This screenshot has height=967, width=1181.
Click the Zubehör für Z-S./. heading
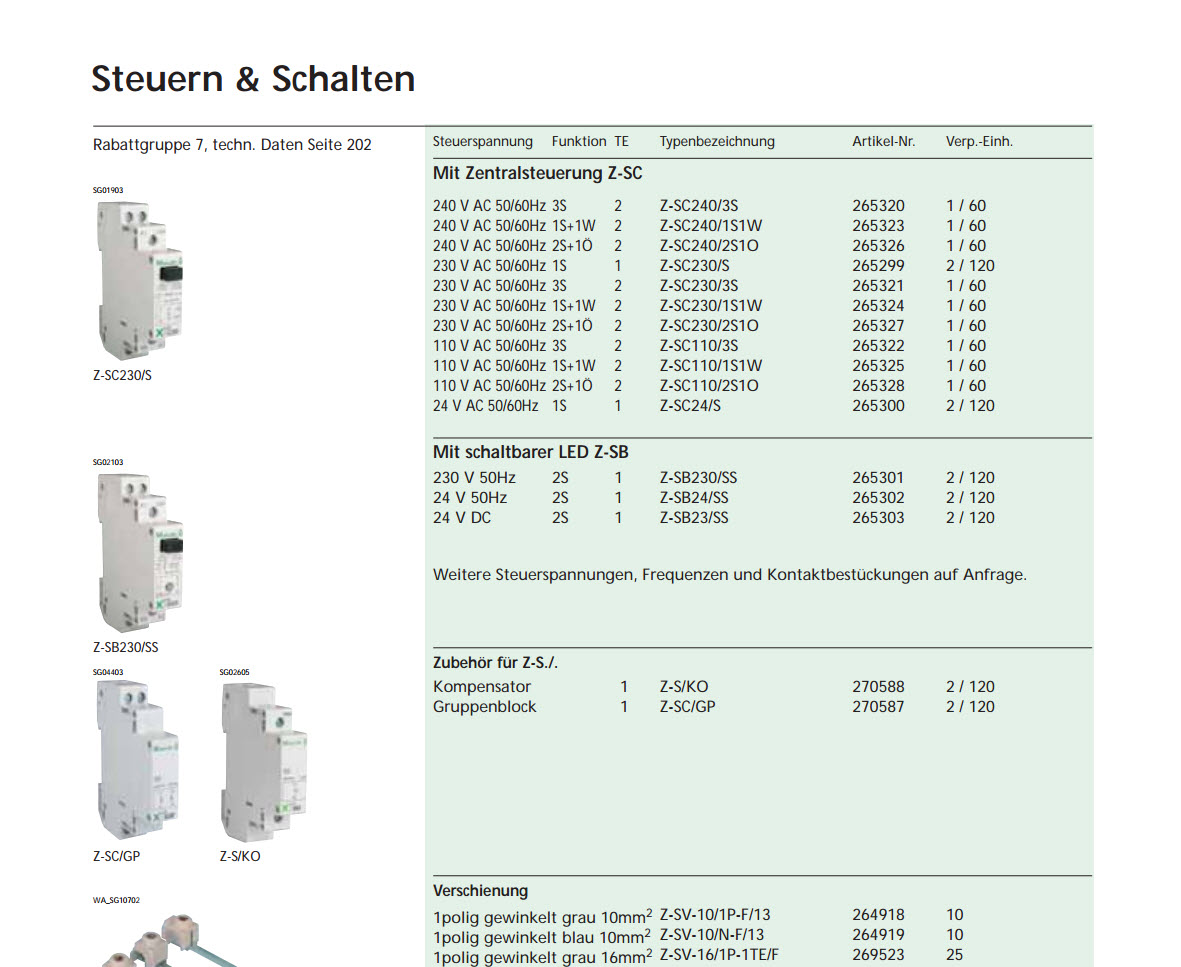click(x=495, y=663)
